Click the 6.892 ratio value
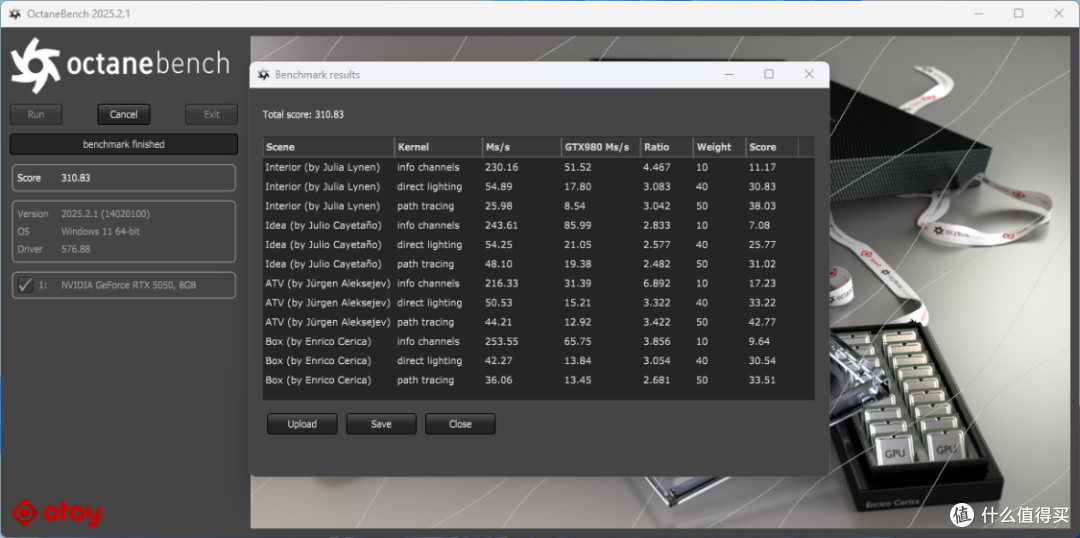This screenshot has height=538, width=1080. point(656,283)
